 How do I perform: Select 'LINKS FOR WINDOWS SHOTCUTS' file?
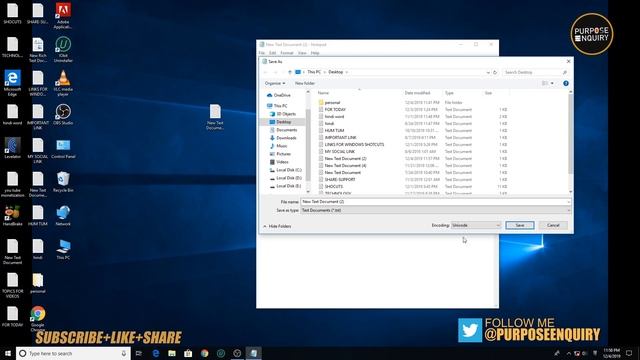354,144
